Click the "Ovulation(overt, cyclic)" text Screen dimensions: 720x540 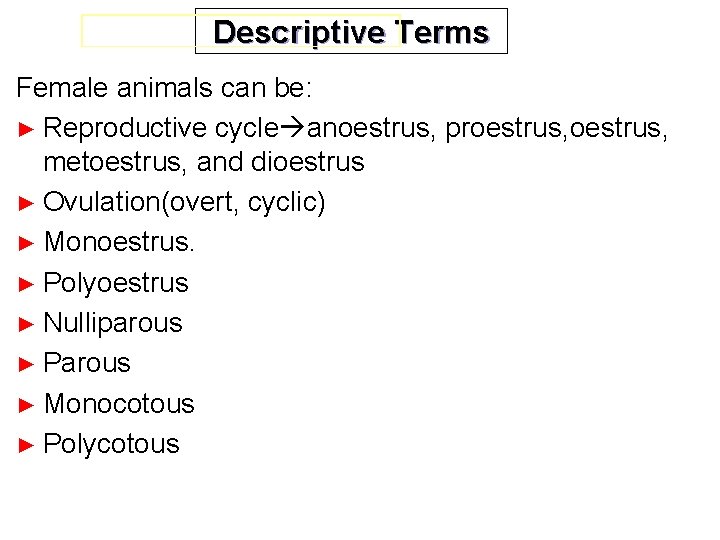tap(185, 202)
